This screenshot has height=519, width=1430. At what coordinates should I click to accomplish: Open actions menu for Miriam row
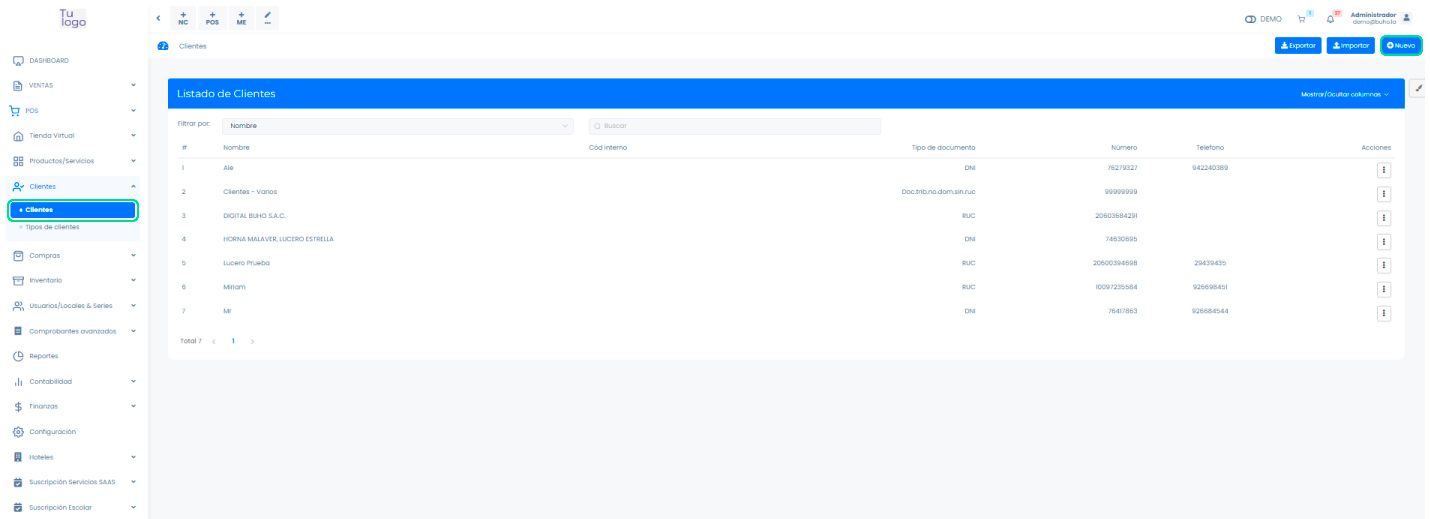[x=1384, y=289]
